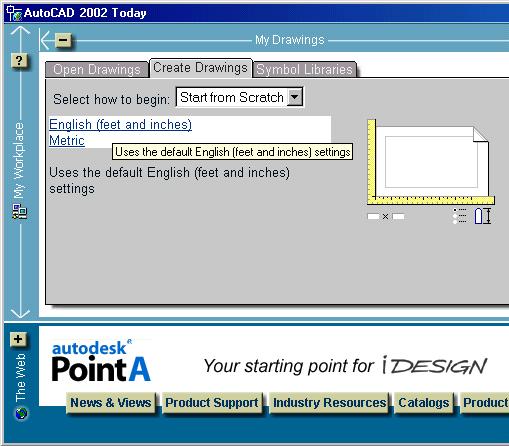The width and height of the screenshot is (509, 446).
Task: Open the Symbol Libraries tab
Action: (x=304, y=70)
